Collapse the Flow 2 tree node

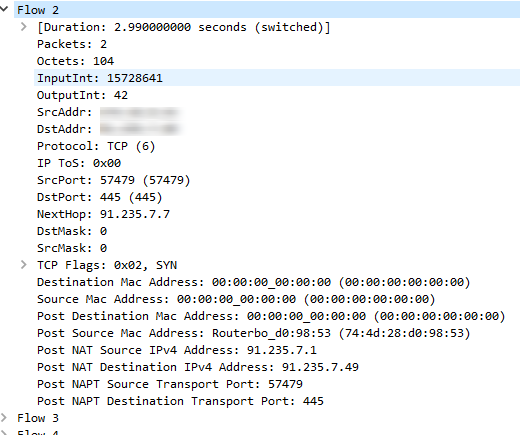[4, 9]
